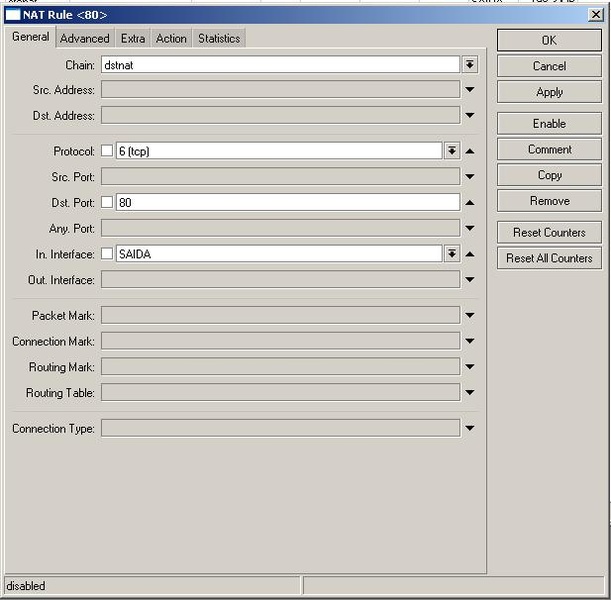Viewport: 611px width, 600px height.
Task: Click the Cancel button
Action: (549, 66)
